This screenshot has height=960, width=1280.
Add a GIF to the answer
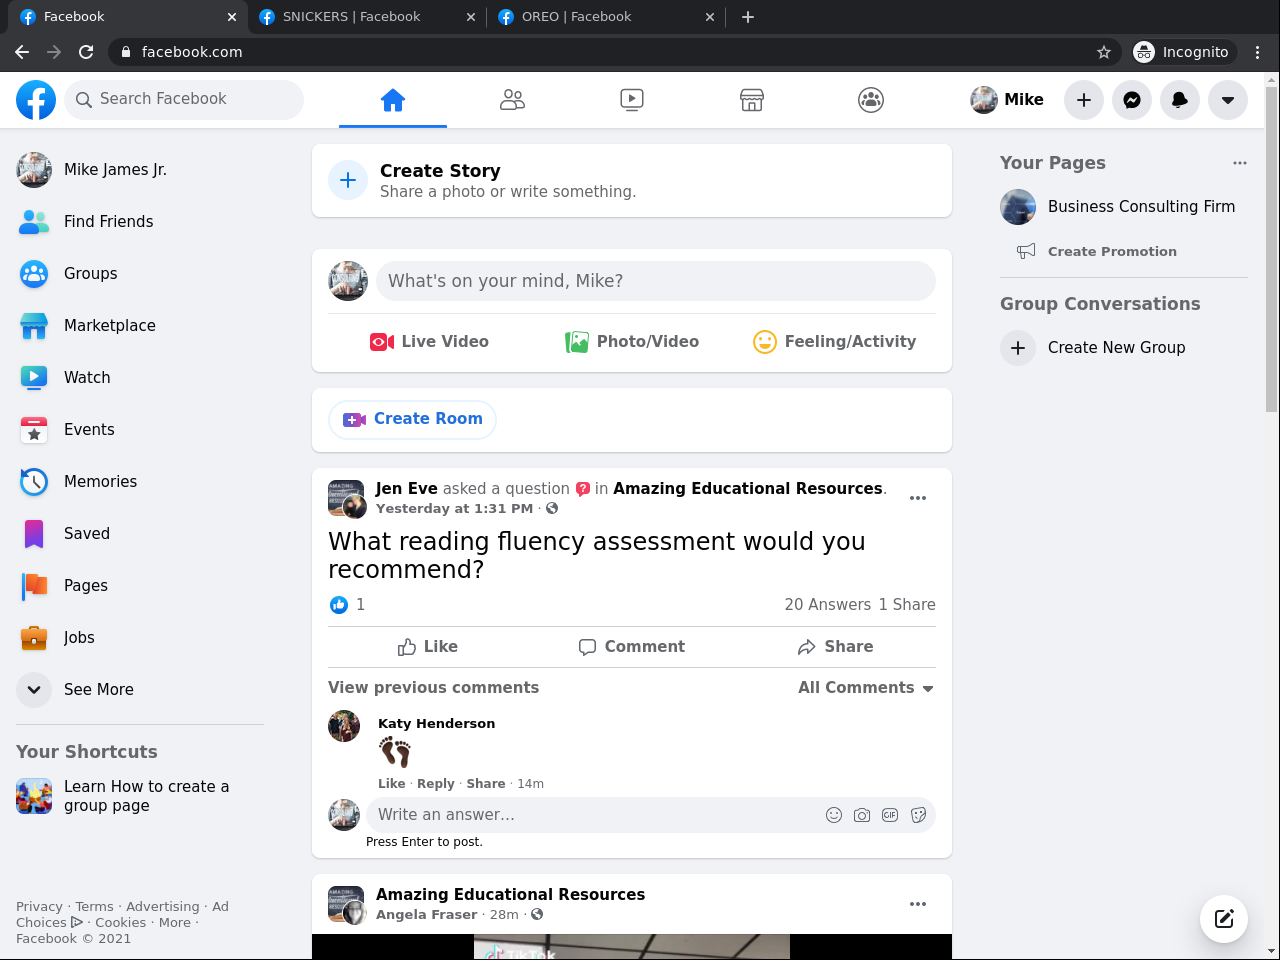(890, 815)
